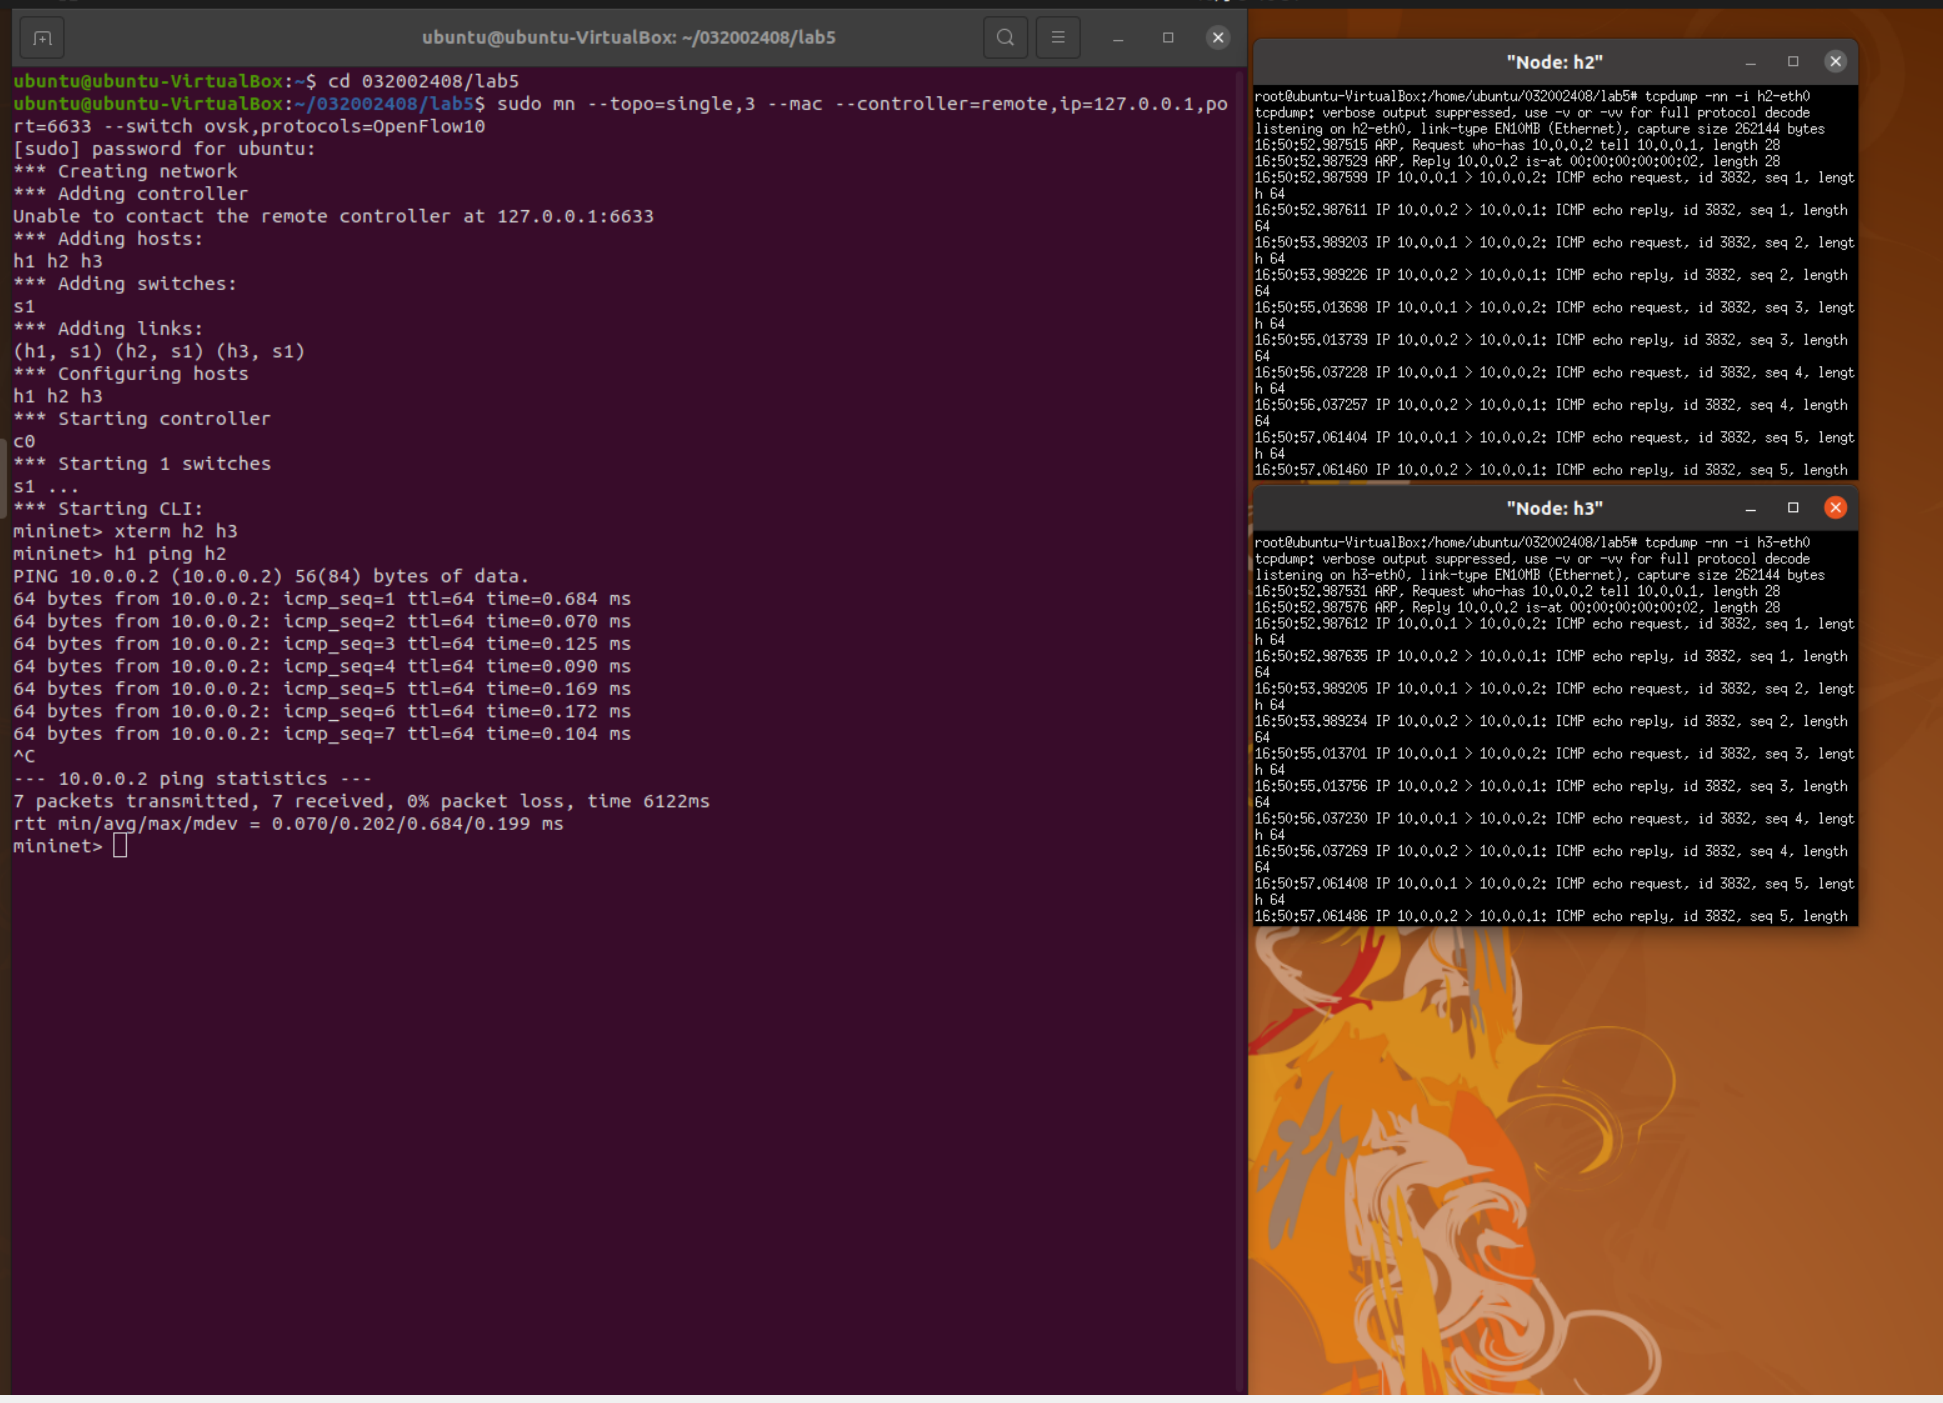This screenshot has height=1403, width=1943.
Task: Maximize the Node: h2 window
Action: (1793, 62)
